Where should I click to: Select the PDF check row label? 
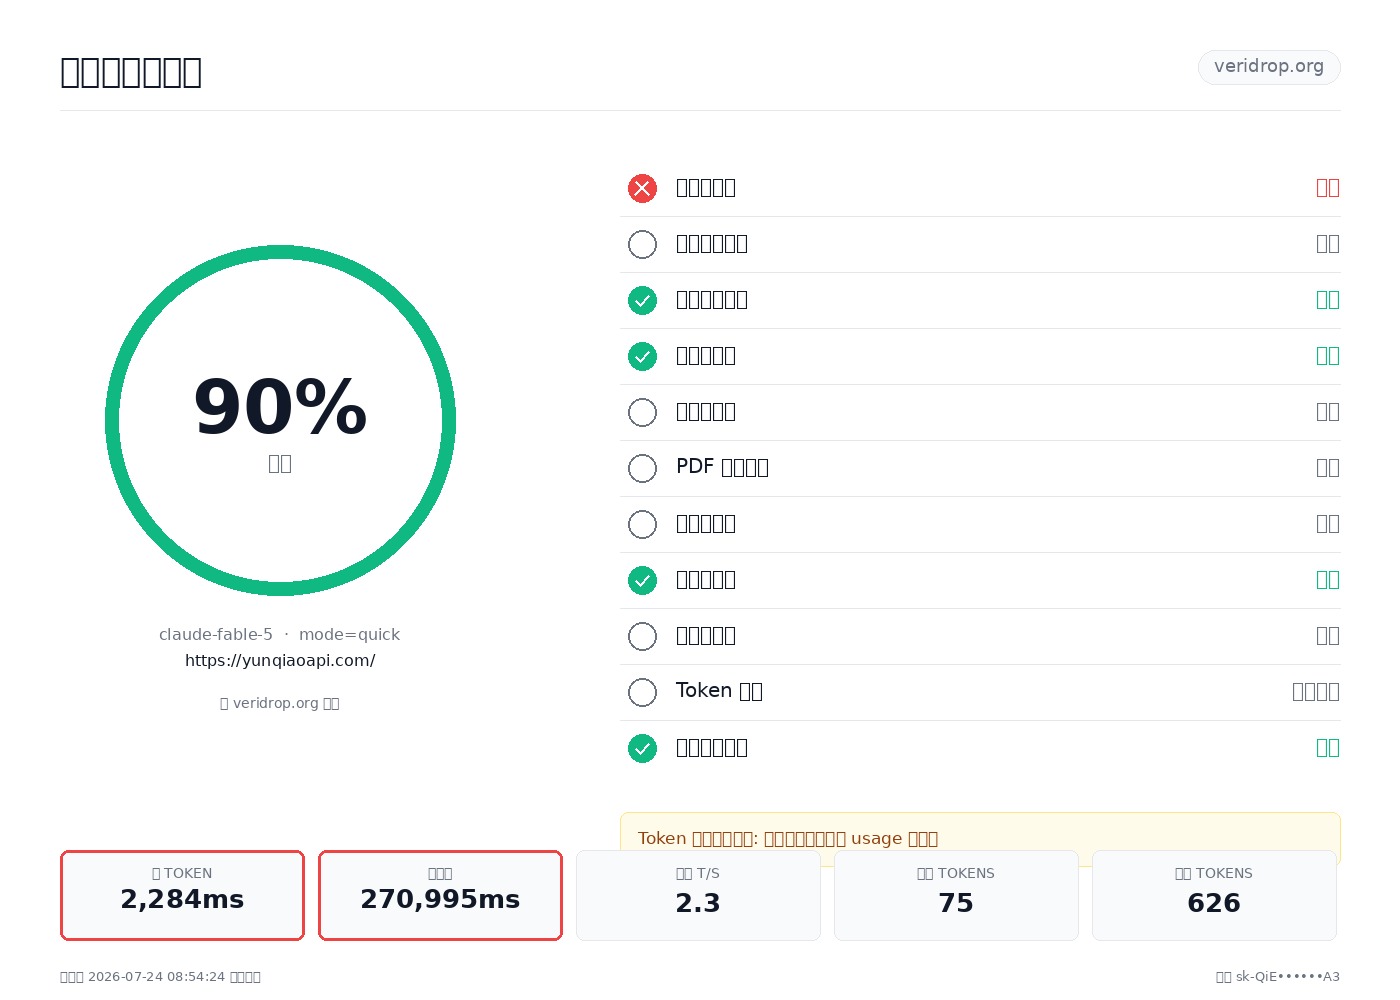(722, 467)
